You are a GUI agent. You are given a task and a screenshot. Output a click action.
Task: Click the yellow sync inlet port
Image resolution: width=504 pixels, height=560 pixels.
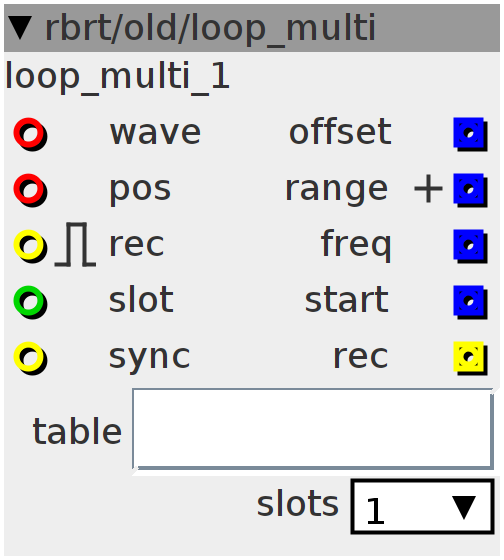(x=30, y=358)
